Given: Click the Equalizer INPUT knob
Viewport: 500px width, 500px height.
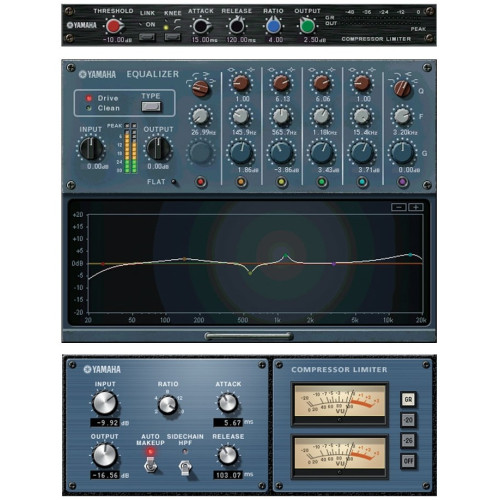Looking at the screenshot, I should [91, 149].
